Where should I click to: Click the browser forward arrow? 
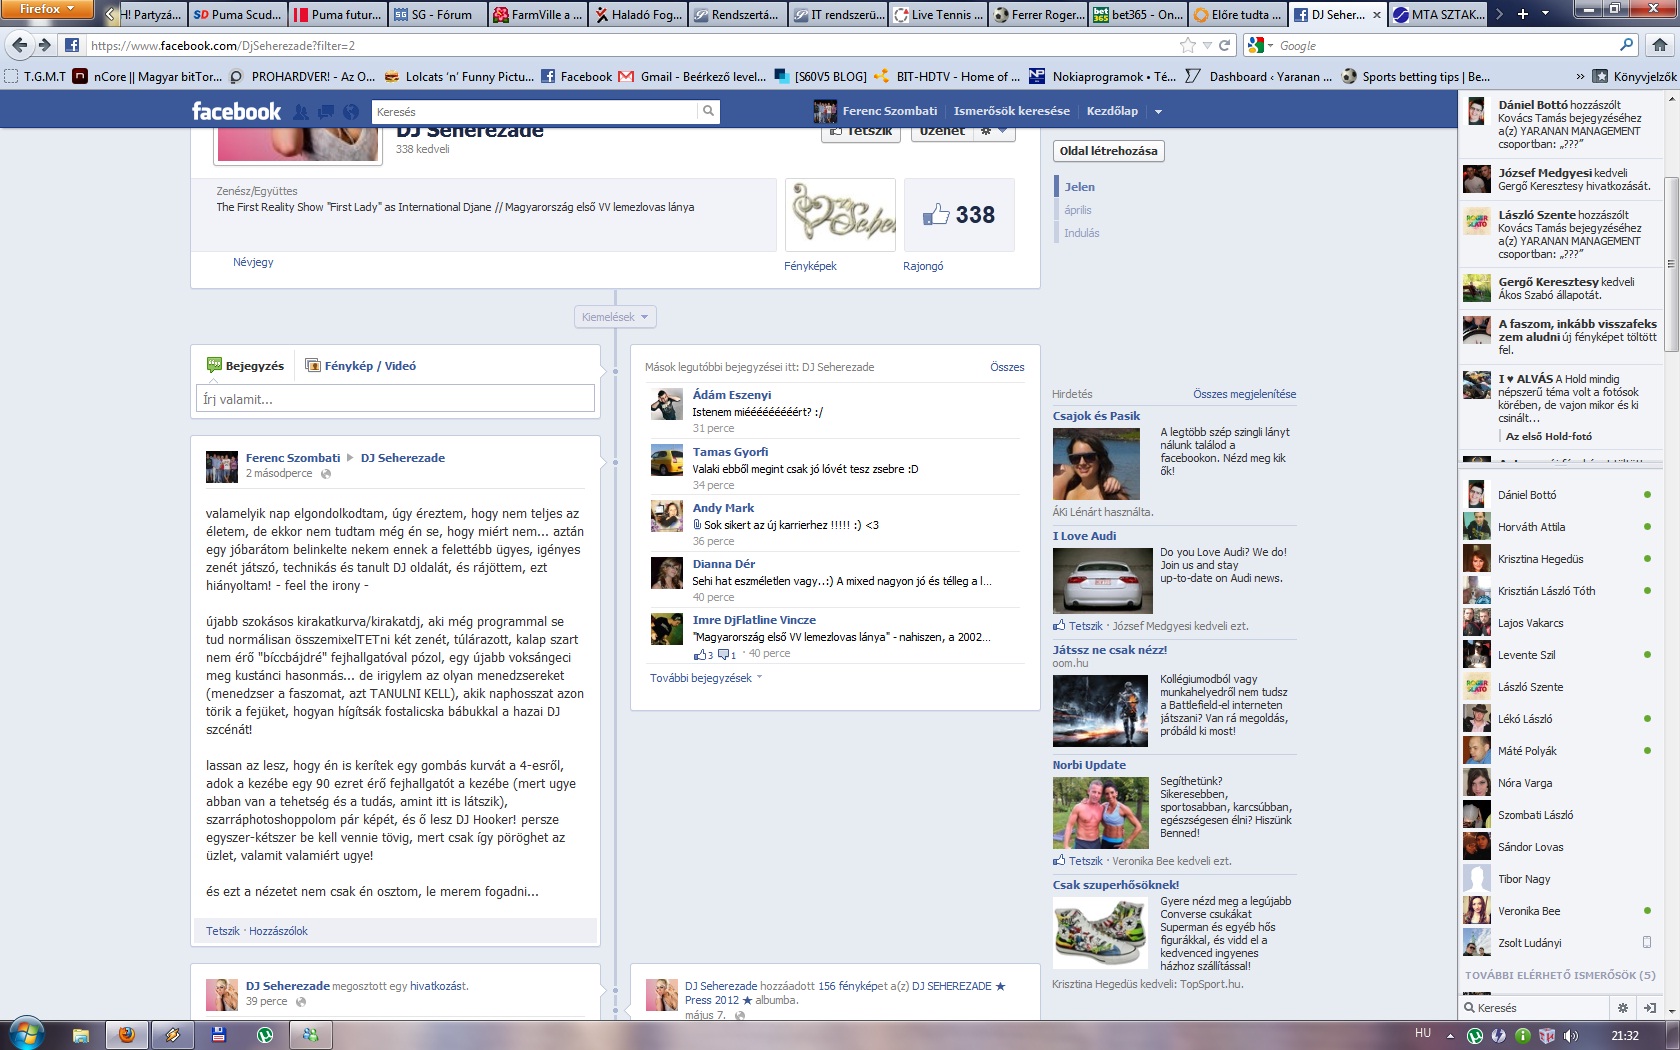coord(44,45)
